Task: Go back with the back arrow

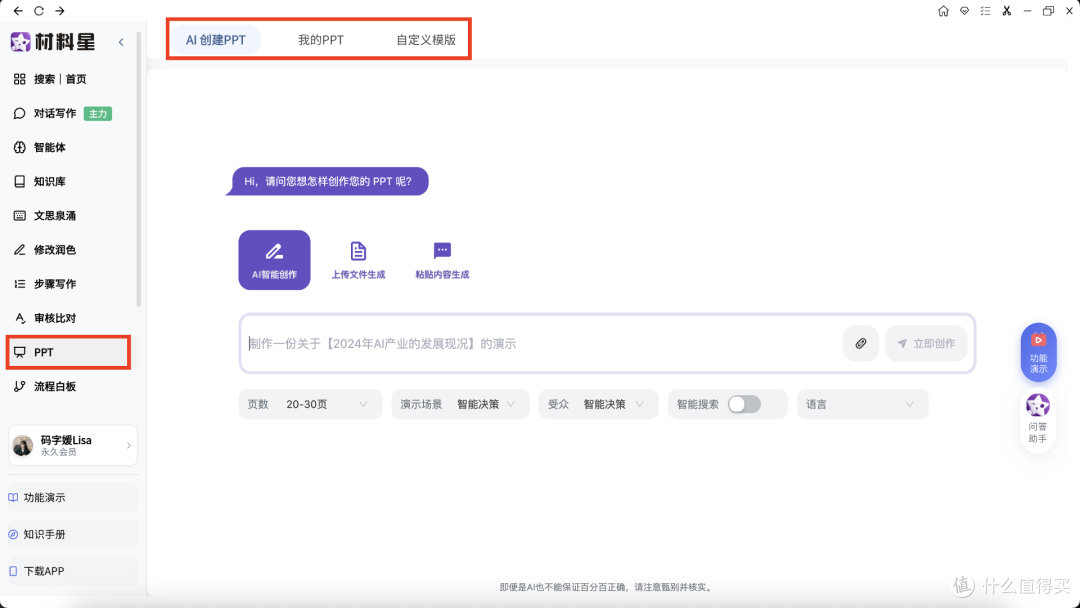Action: [x=18, y=11]
